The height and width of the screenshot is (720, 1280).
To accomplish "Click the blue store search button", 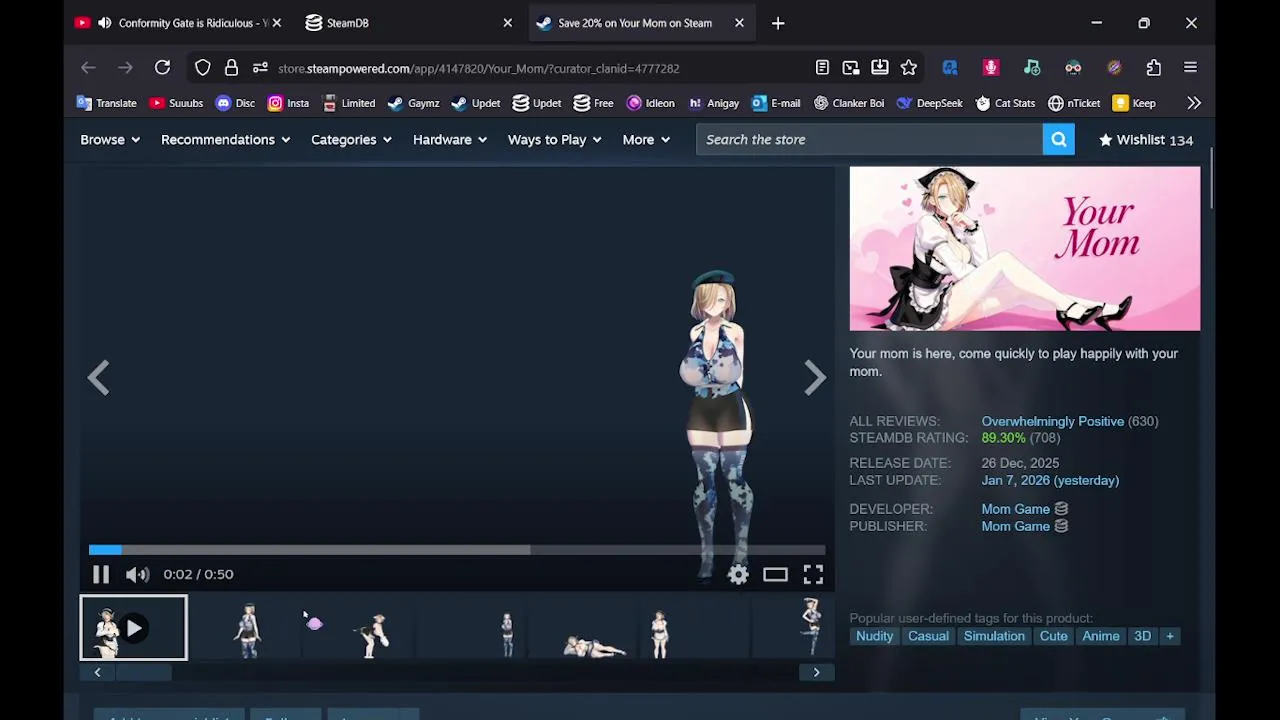I will [x=1059, y=140].
